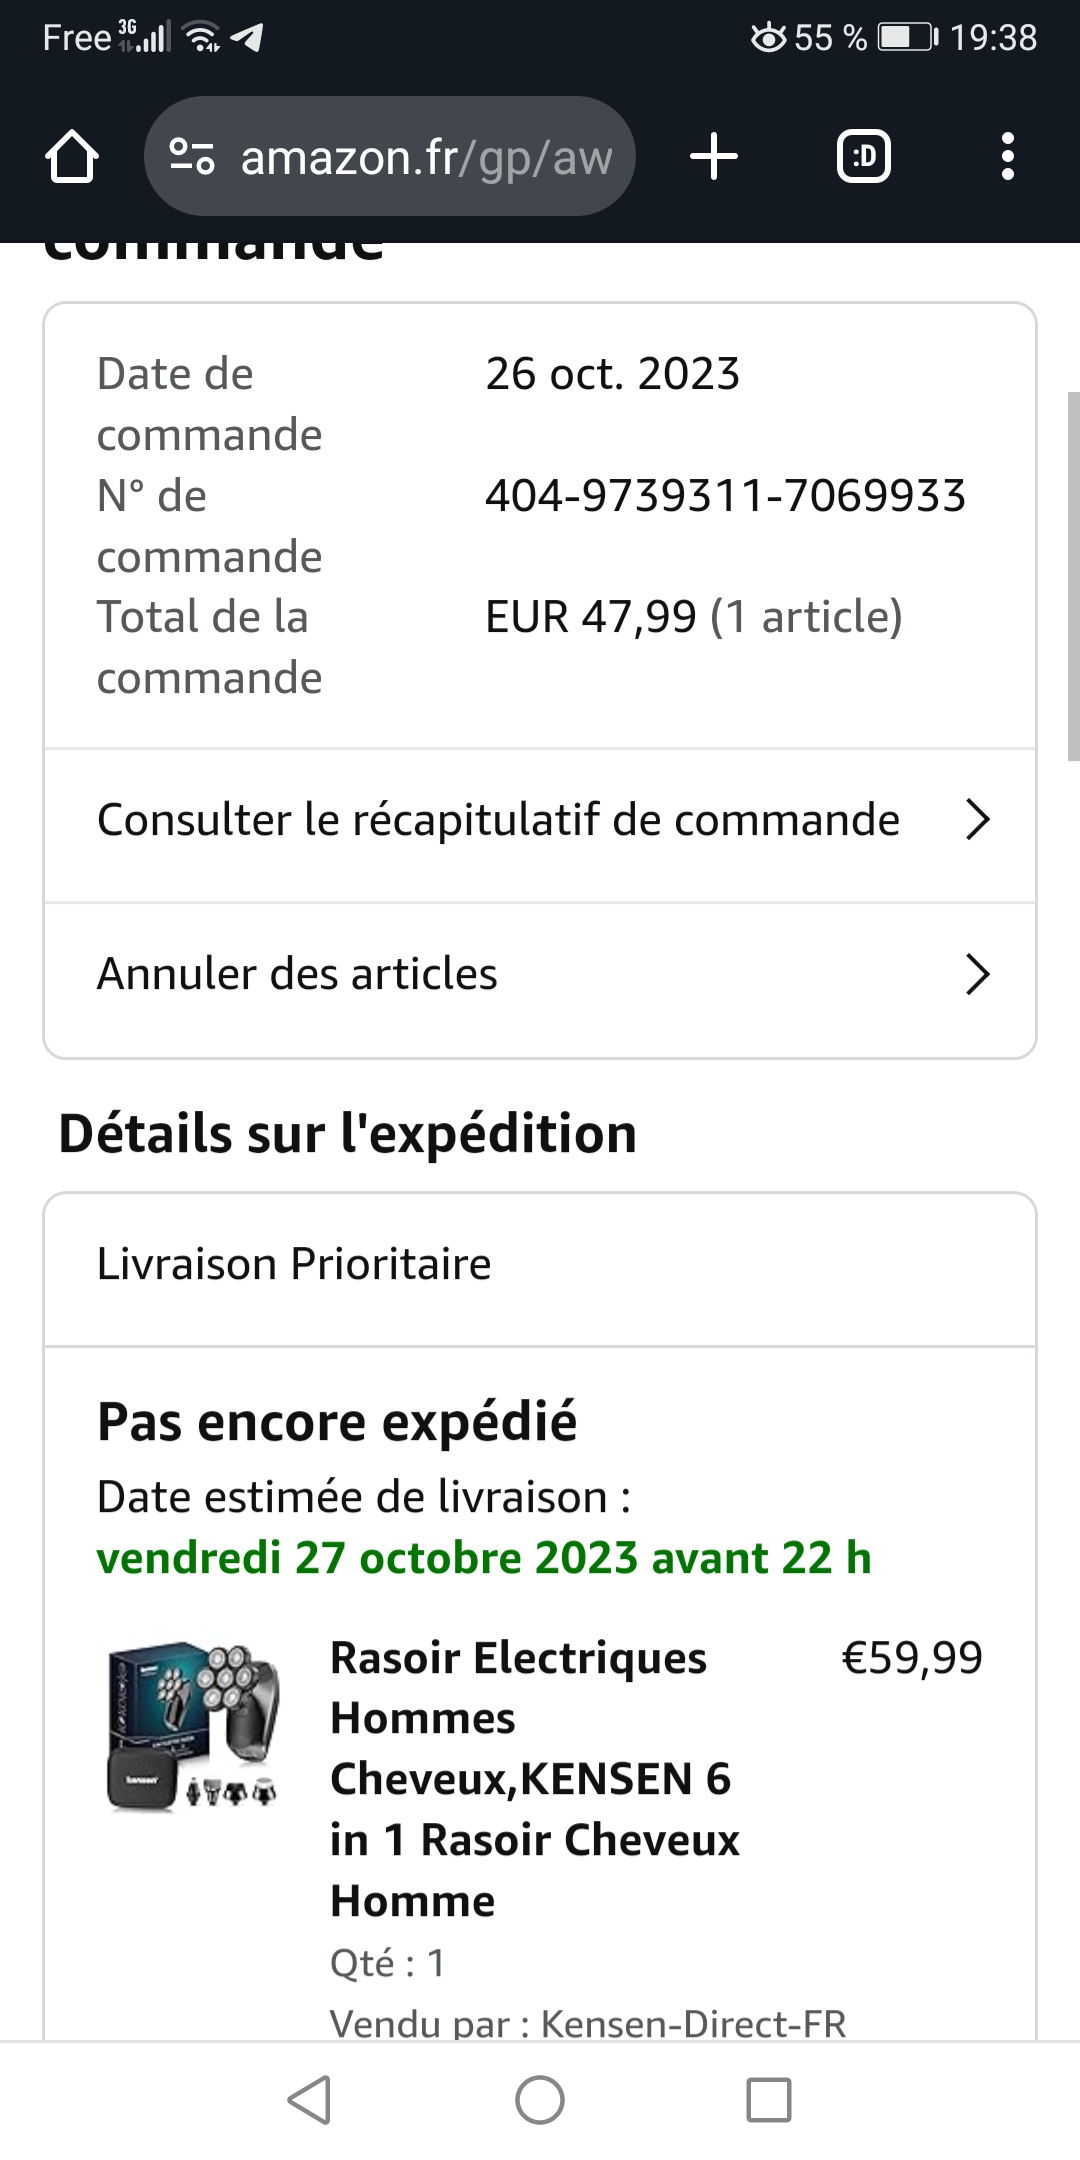Click the page scrollbar on right edge
The width and height of the screenshot is (1080, 2160).
point(1073,576)
